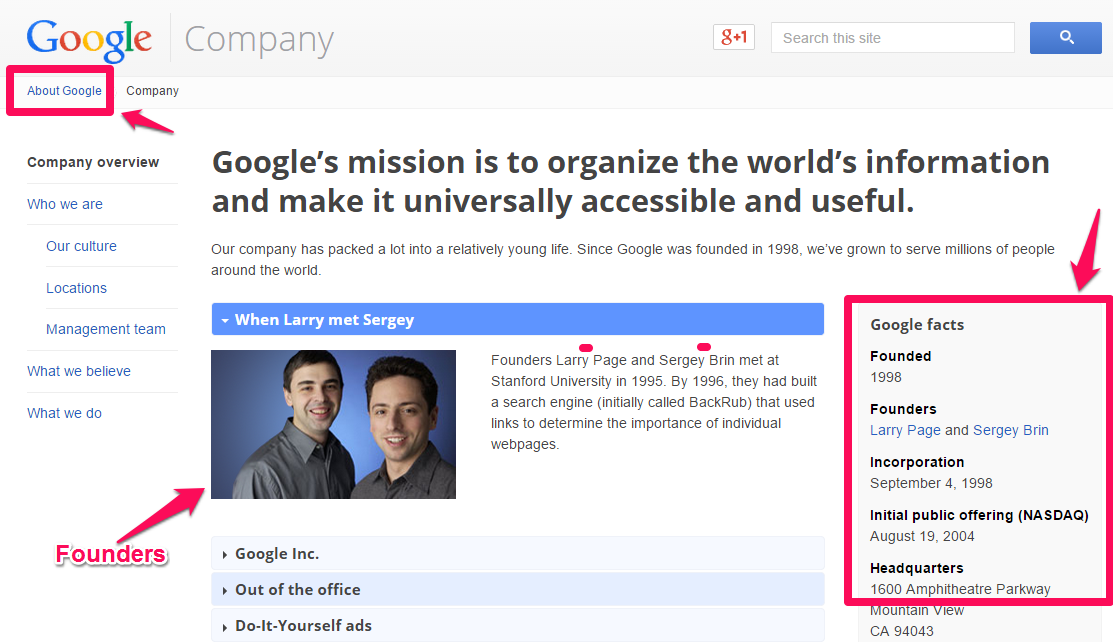1113x642 pixels.
Task: Open the Larry Page link in Google facts
Action: coord(905,430)
